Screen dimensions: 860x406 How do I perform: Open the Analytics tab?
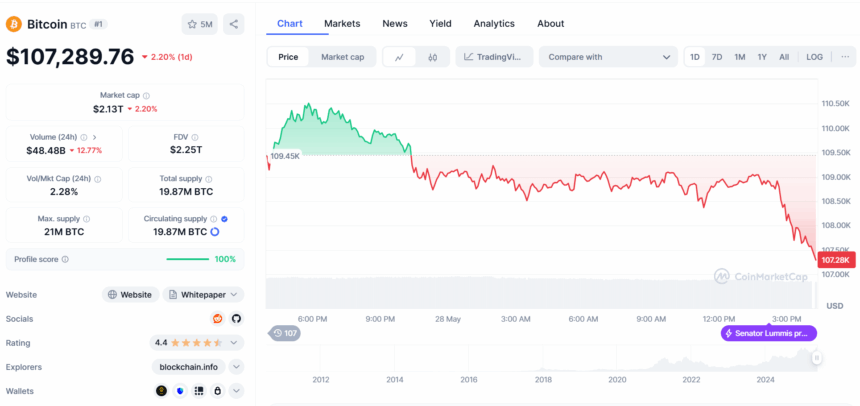click(x=494, y=23)
